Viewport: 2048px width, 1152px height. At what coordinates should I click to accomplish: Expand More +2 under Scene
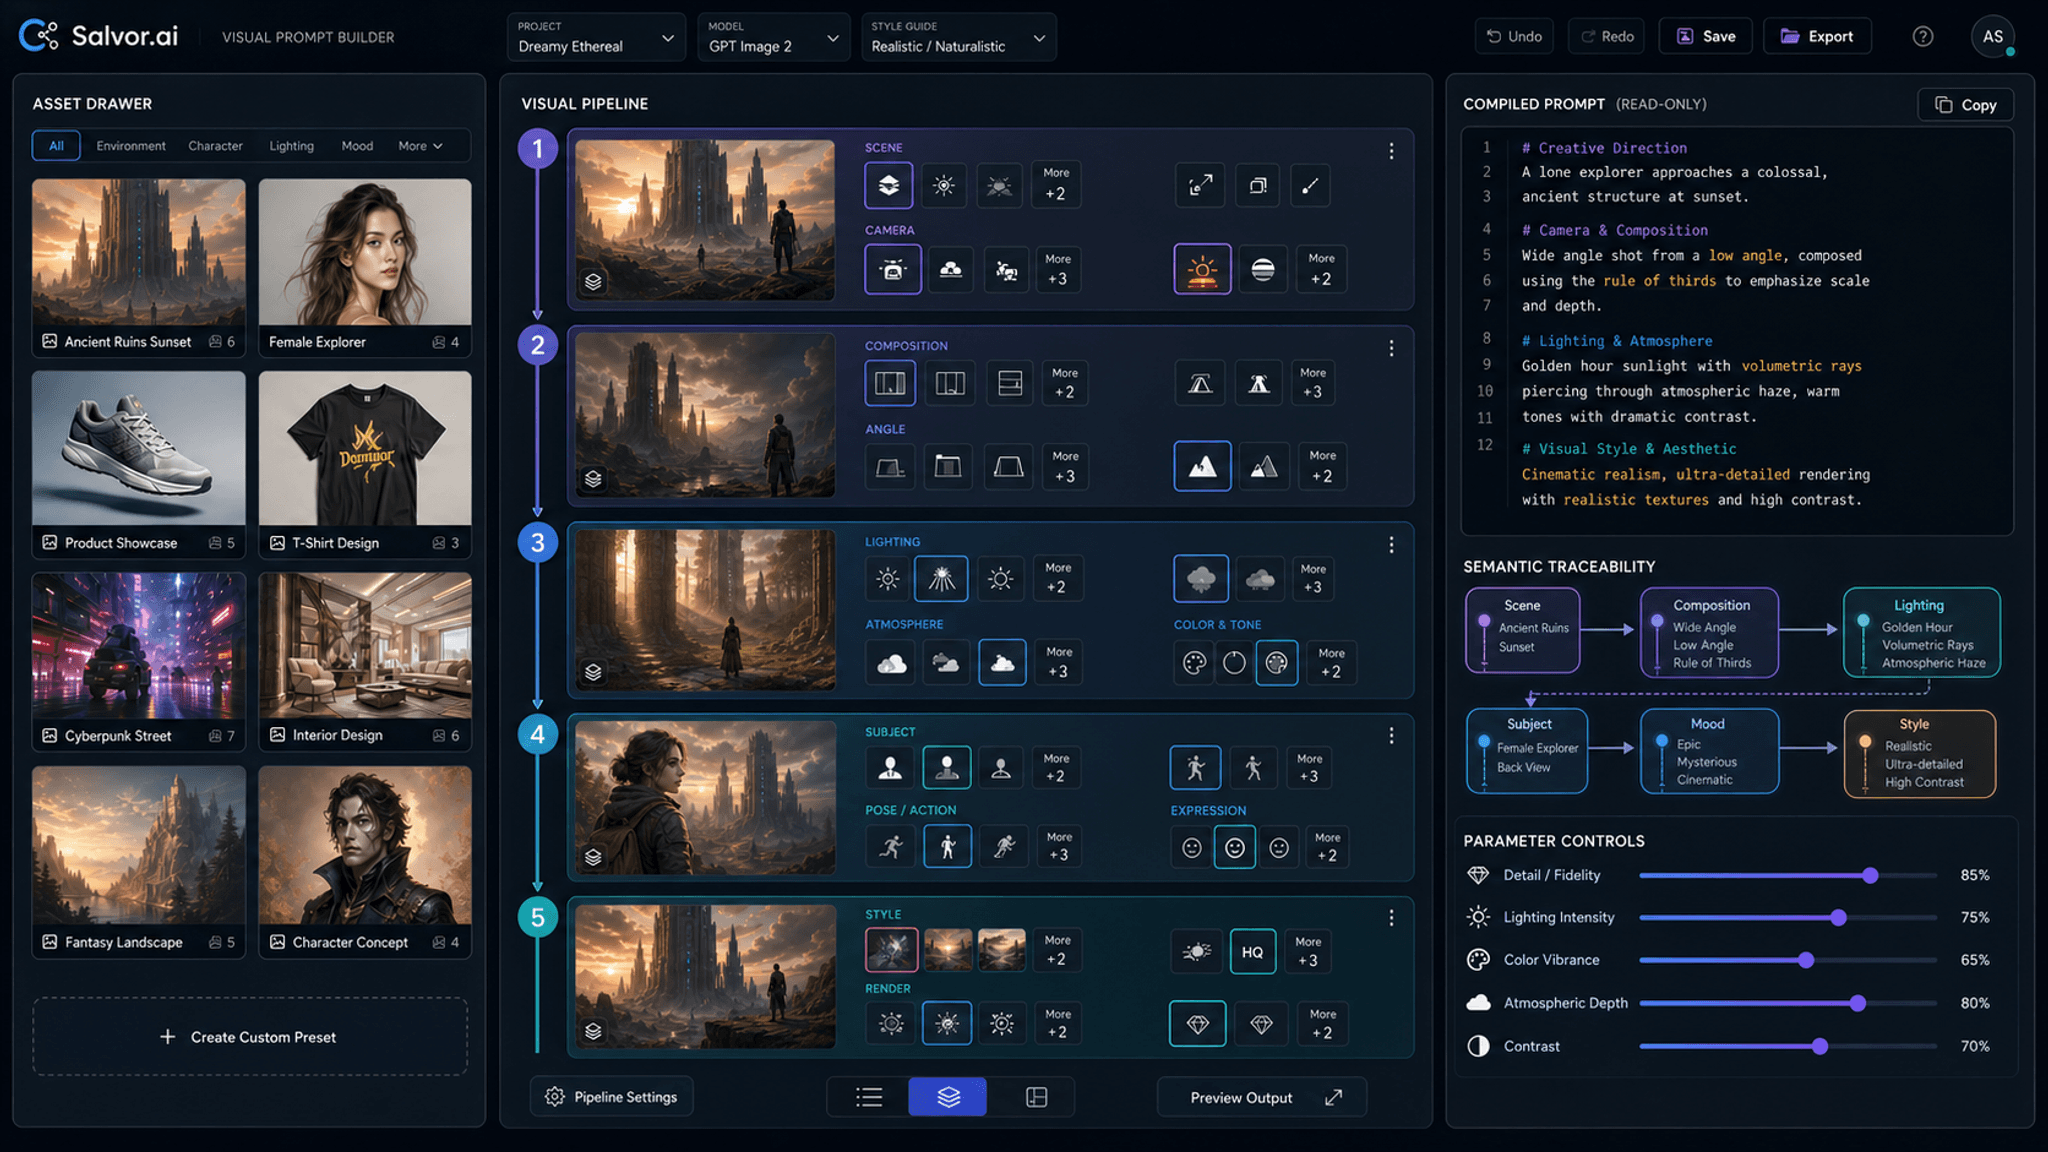1056,184
